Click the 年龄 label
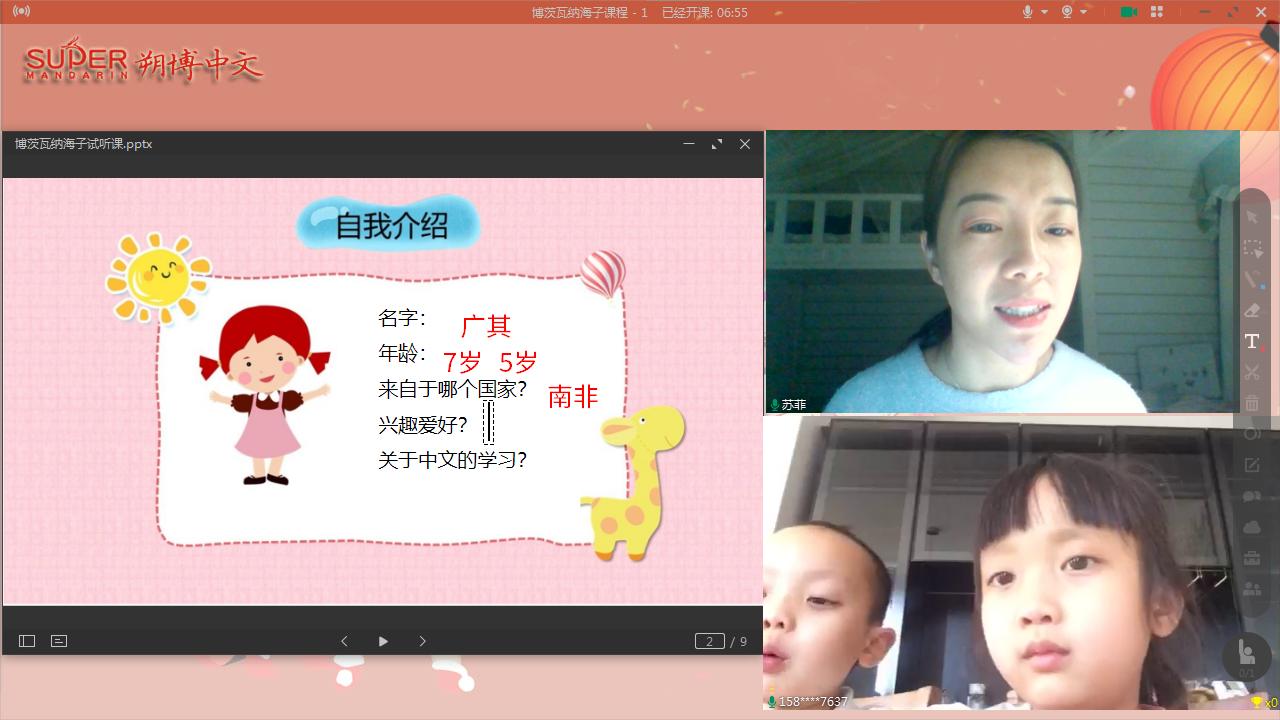1280x720 pixels. coord(402,353)
